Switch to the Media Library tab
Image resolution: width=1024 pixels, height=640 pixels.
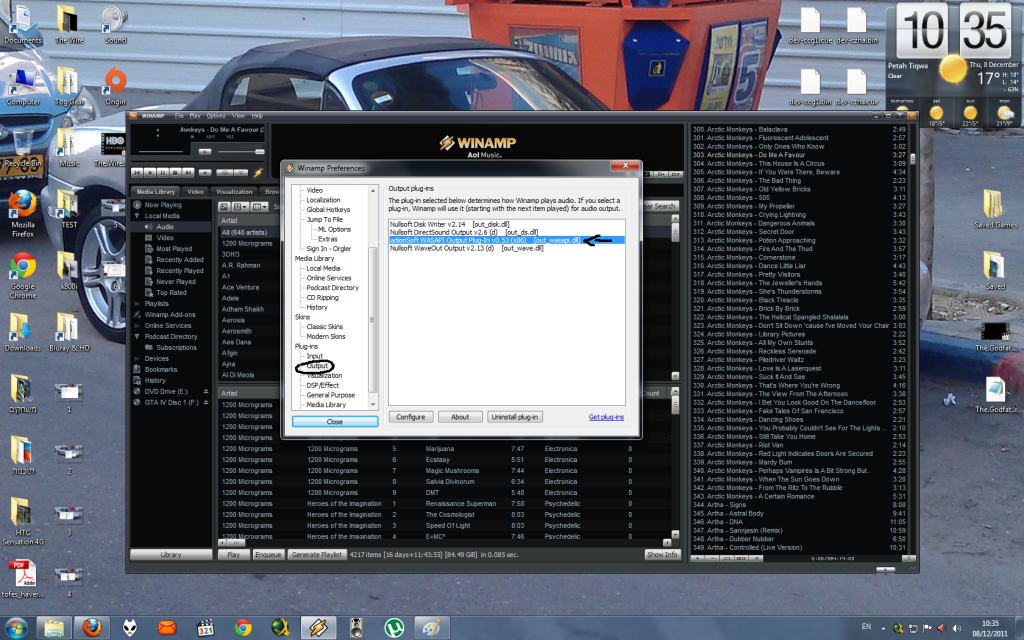(x=155, y=191)
